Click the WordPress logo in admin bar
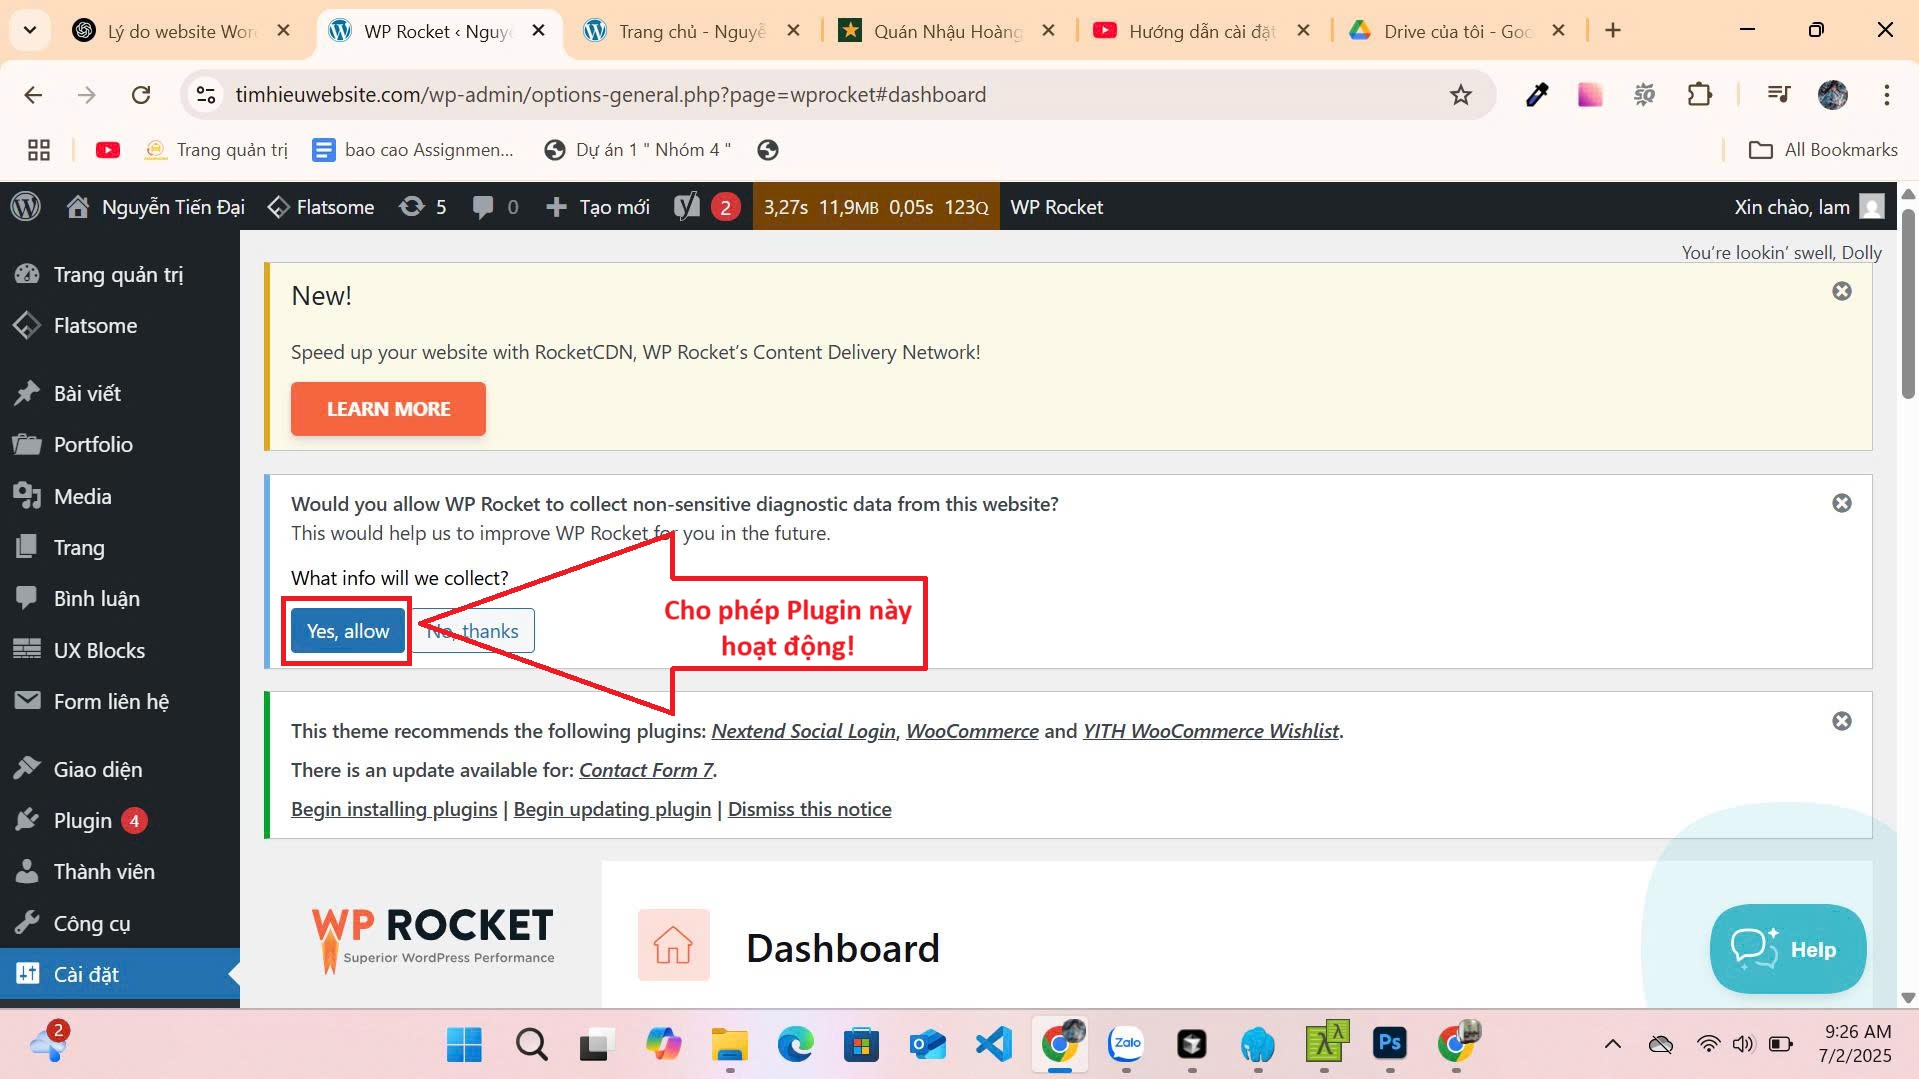The height and width of the screenshot is (1079, 1919). pyautogui.click(x=26, y=207)
